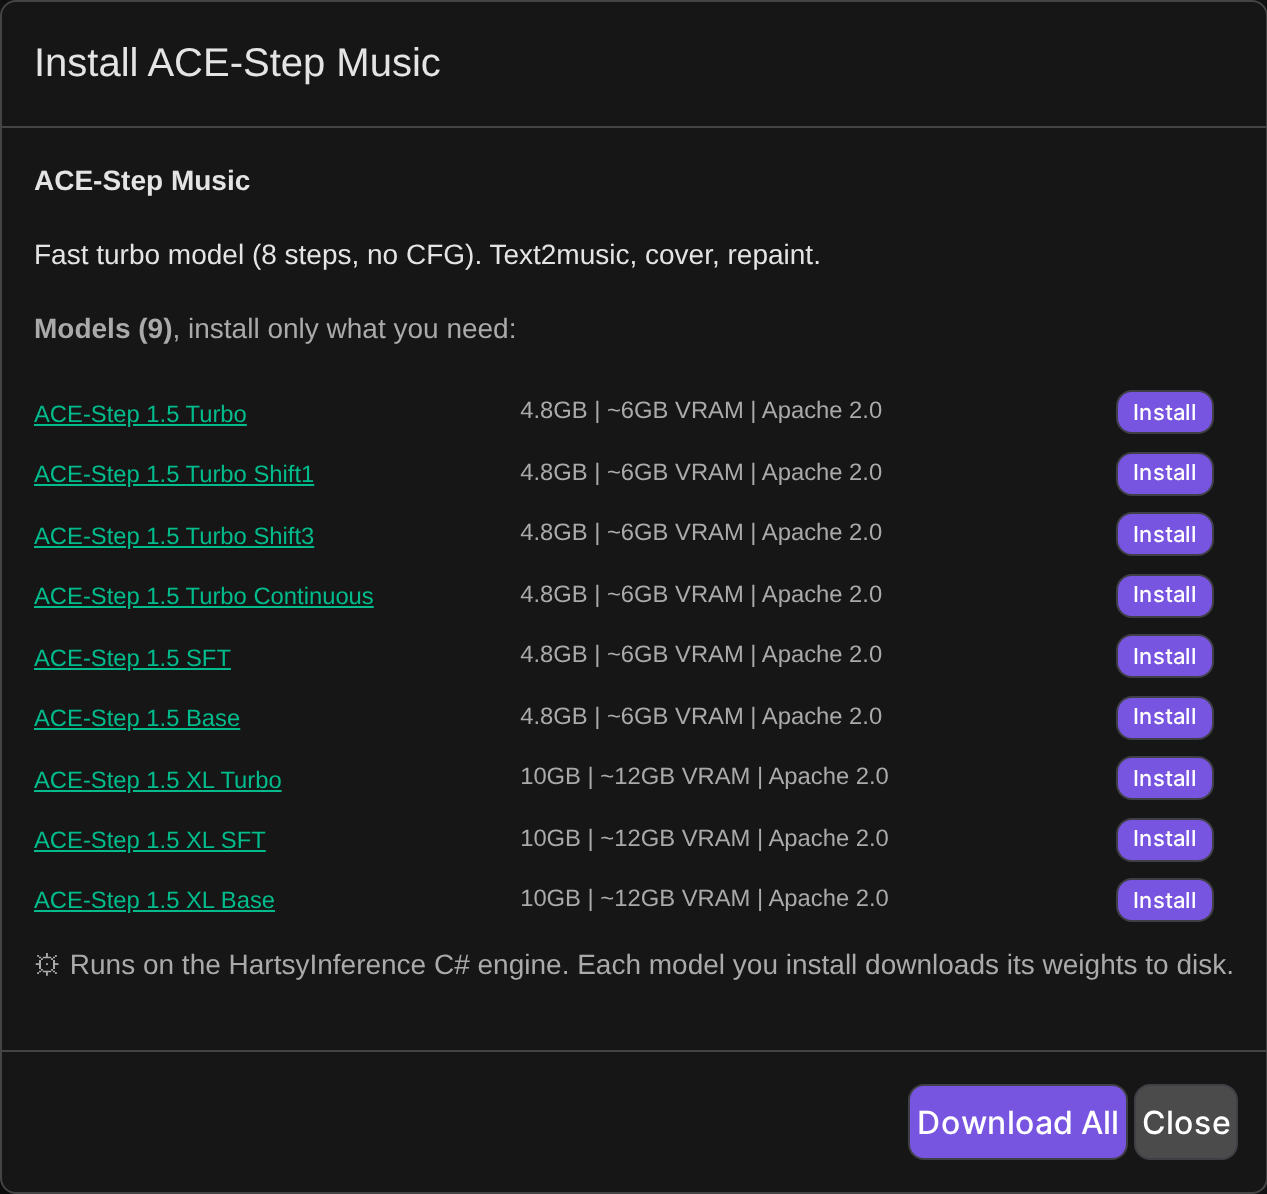Image resolution: width=1267 pixels, height=1194 pixels.
Task: Install the ACE-Step 1.5 XL Base model
Action: [x=1164, y=900]
